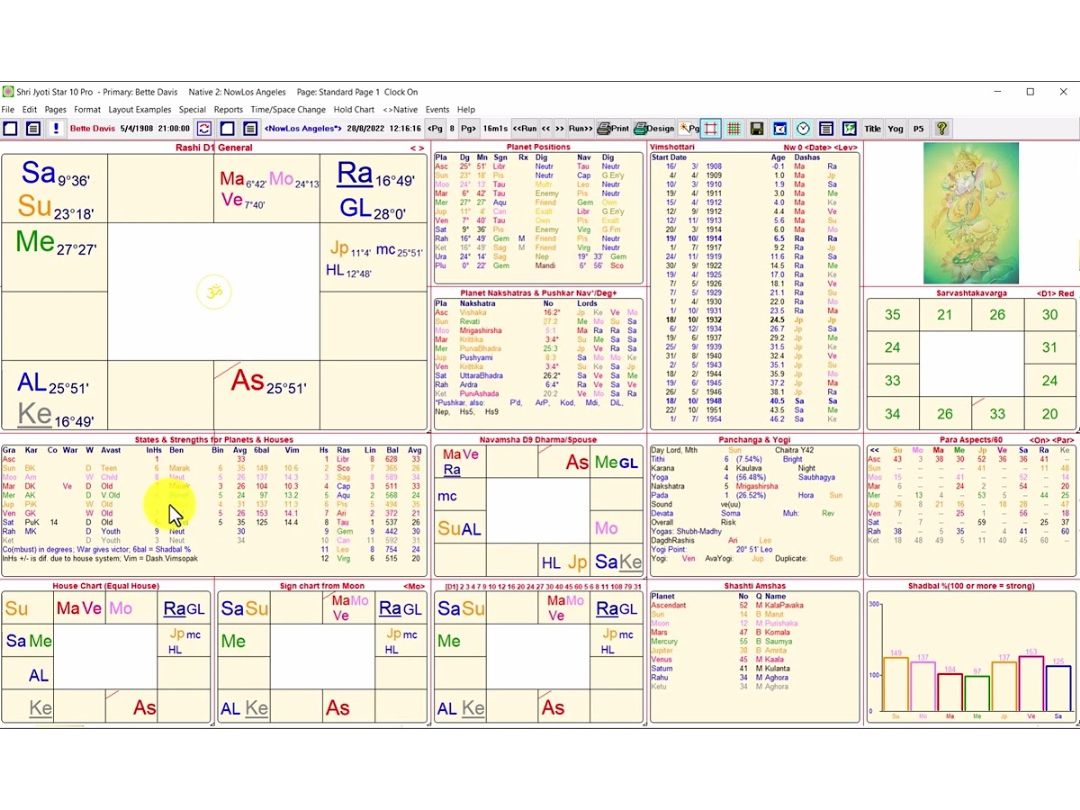
Task: Click <Date> in Vimshottari header
Action: (818, 147)
